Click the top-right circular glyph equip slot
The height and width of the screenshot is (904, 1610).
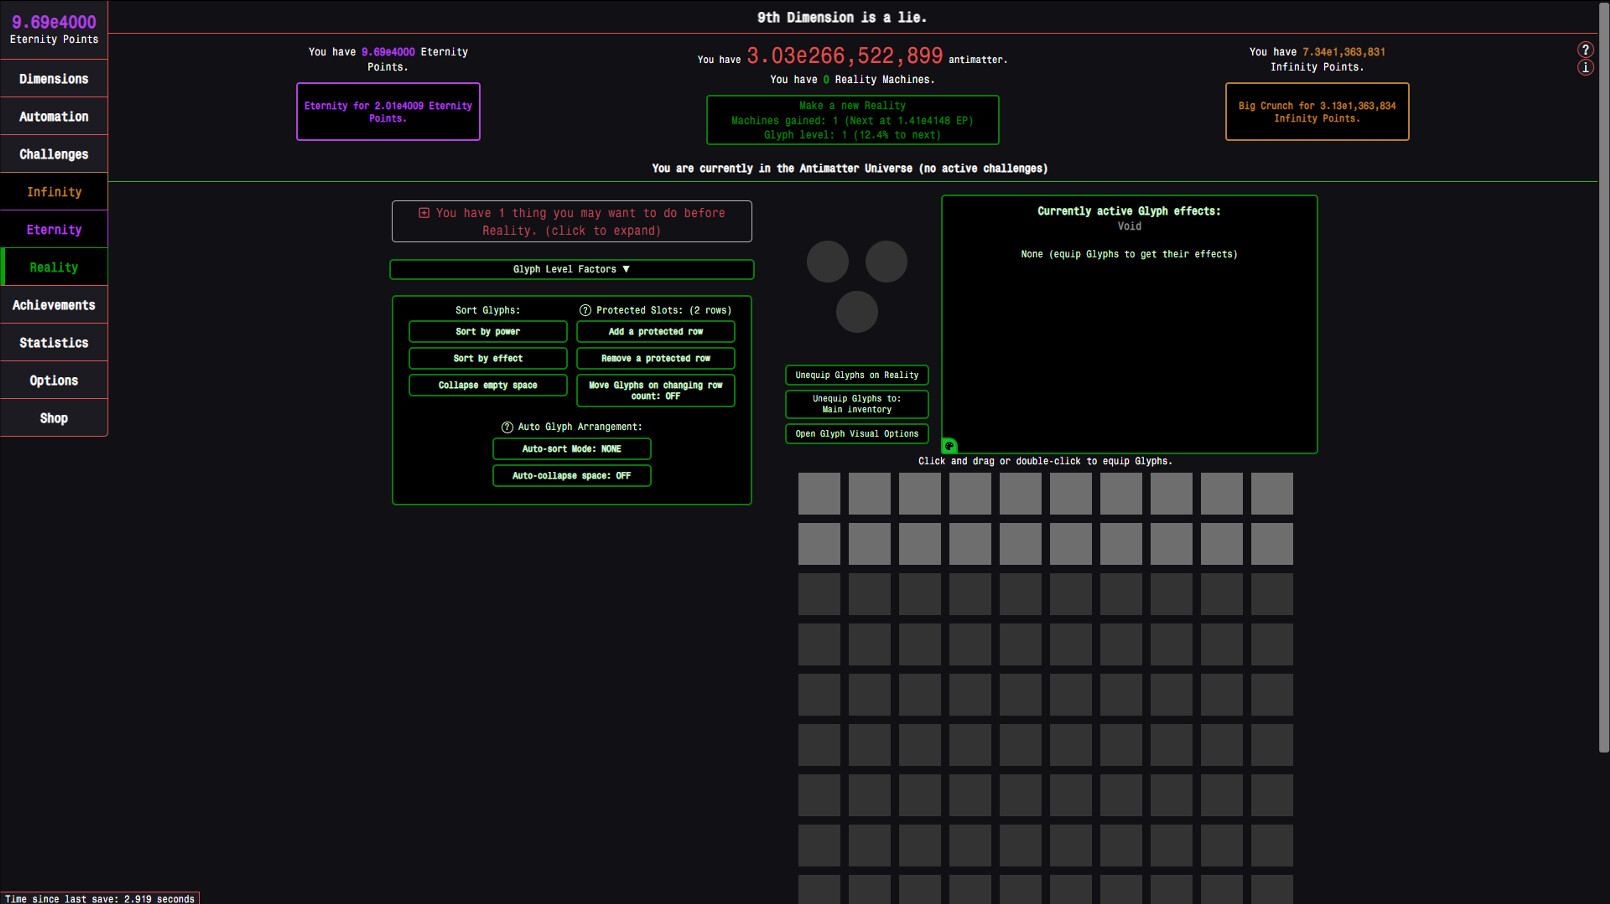pos(888,261)
